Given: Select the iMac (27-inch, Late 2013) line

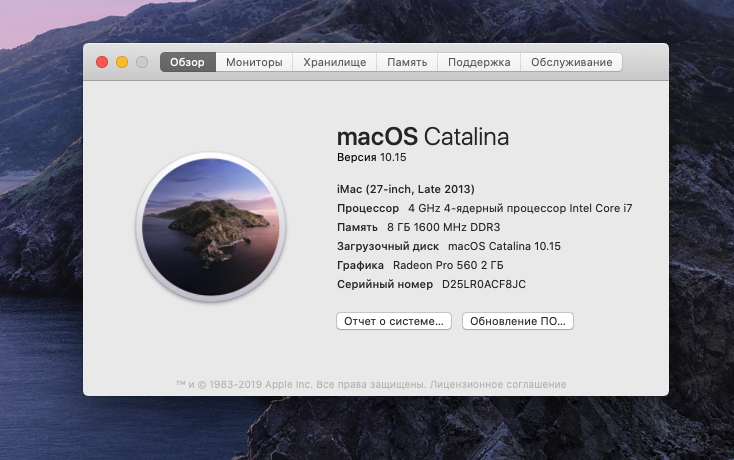Looking at the screenshot, I should coord(406,189).
